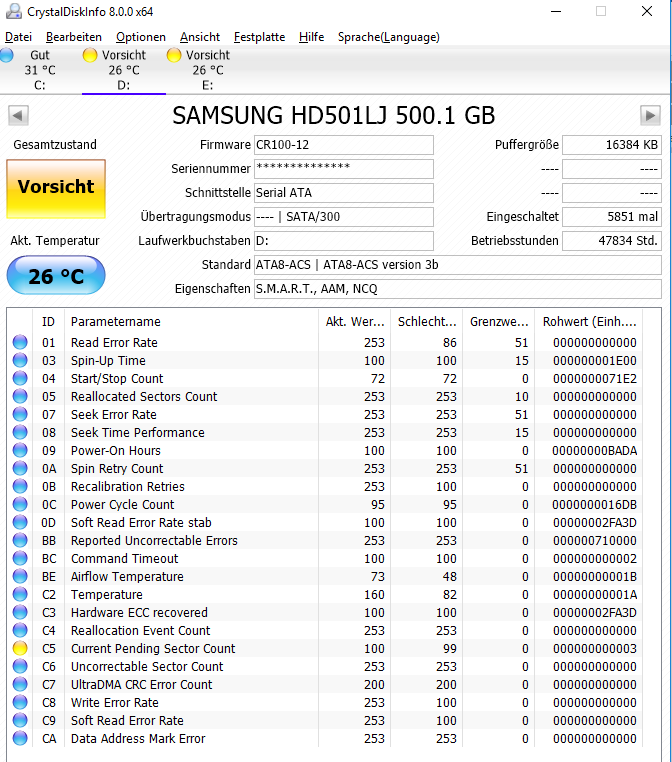Open the Bearbeiten menu
Image resolution: width=672 pixels, height=762 pixels.
74,37
